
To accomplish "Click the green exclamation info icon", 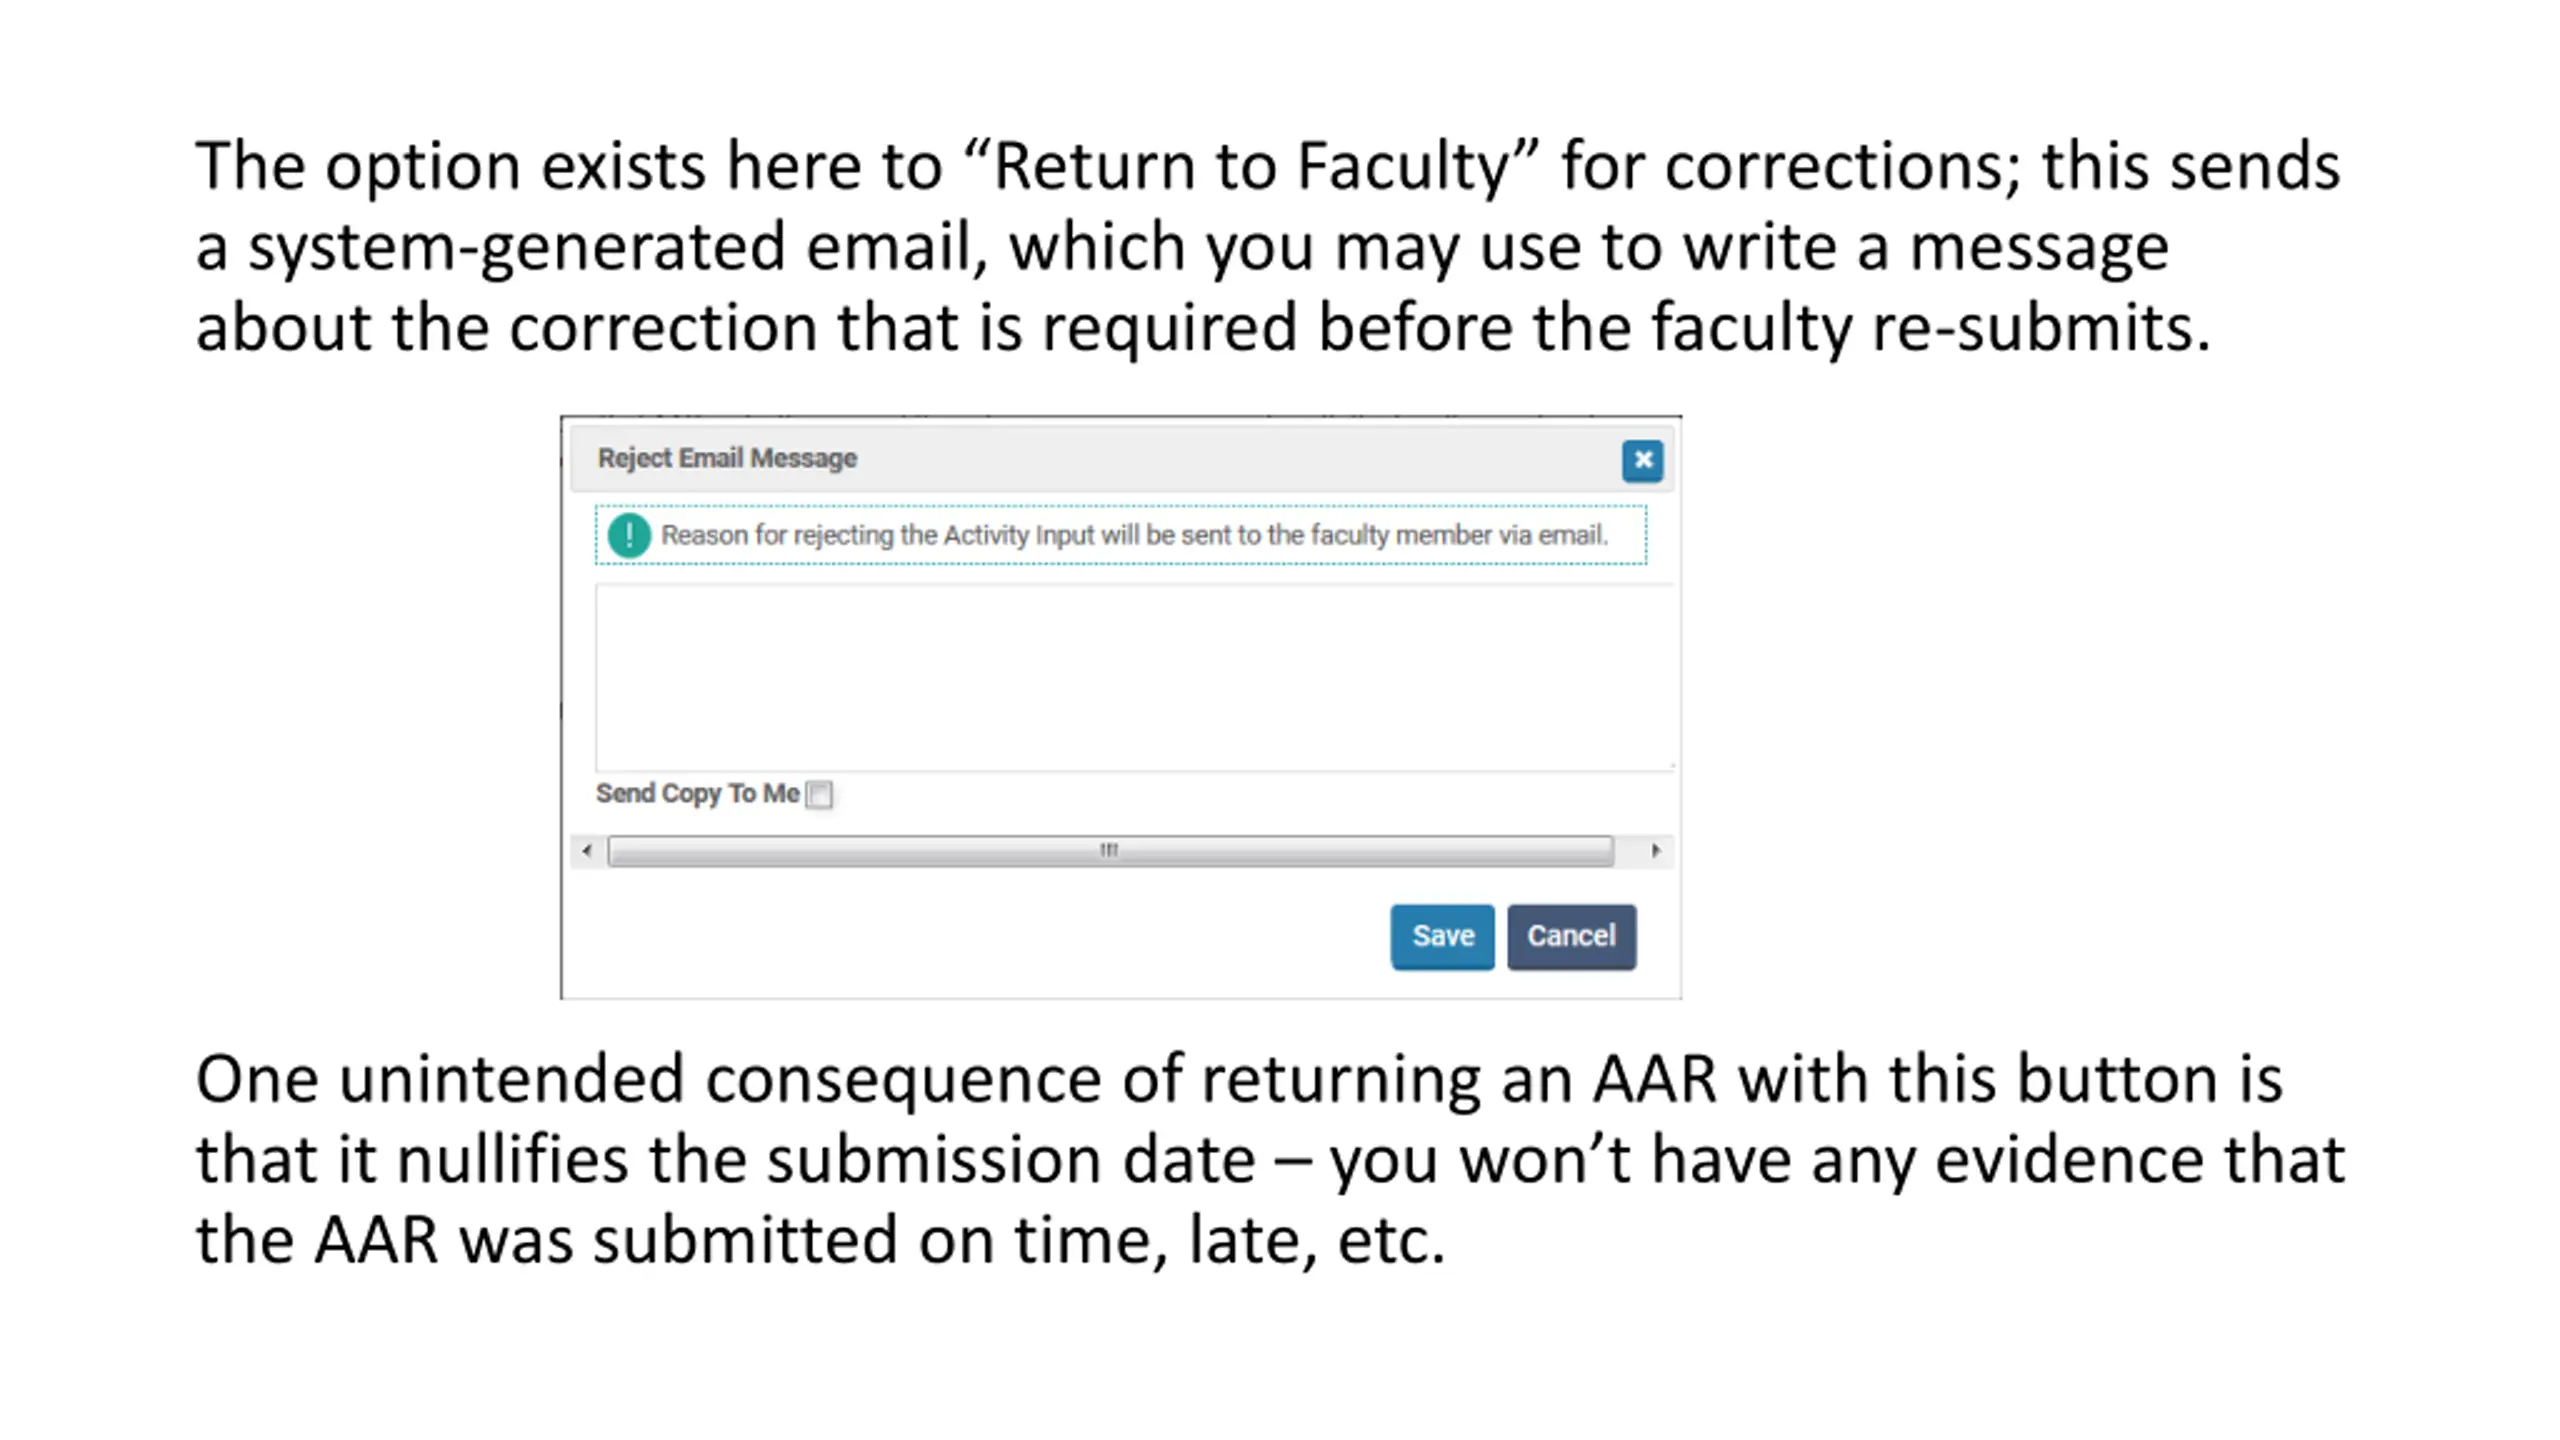I will 629,535.
